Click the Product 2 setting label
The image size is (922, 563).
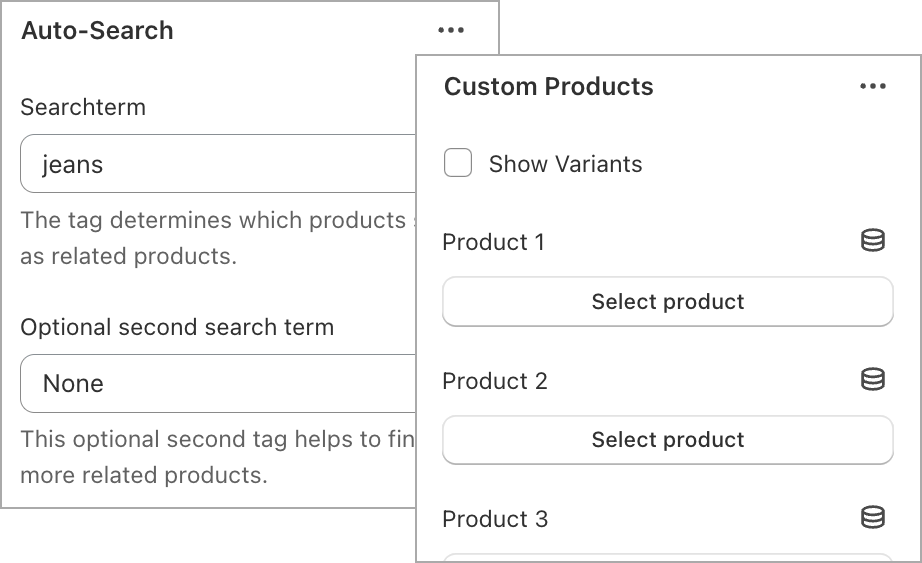(495, 381)
